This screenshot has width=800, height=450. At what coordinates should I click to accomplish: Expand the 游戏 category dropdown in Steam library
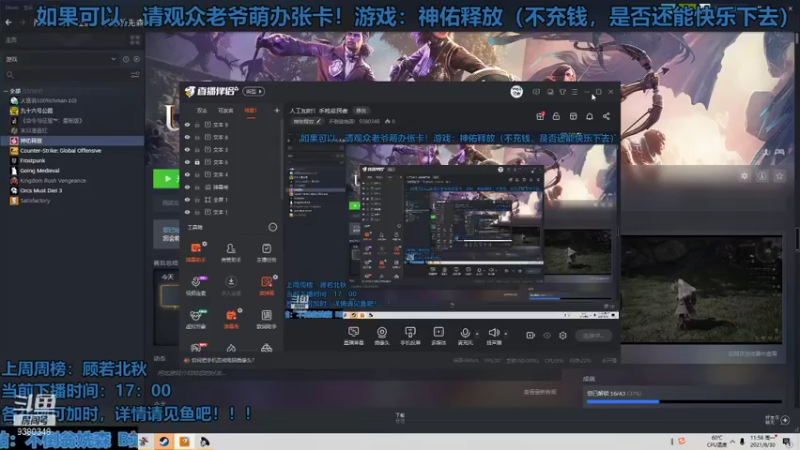(113, 59)
